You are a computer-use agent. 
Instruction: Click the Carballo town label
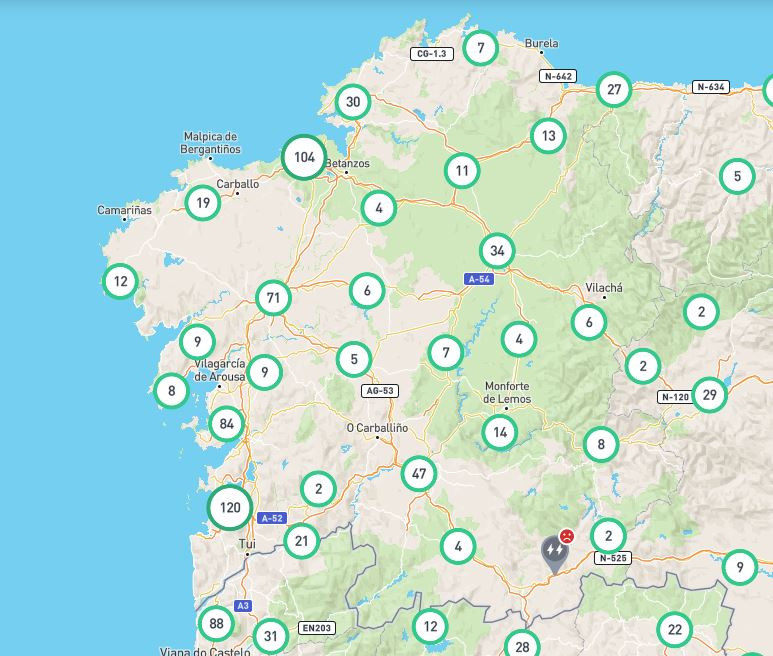[x=238, y=184]
